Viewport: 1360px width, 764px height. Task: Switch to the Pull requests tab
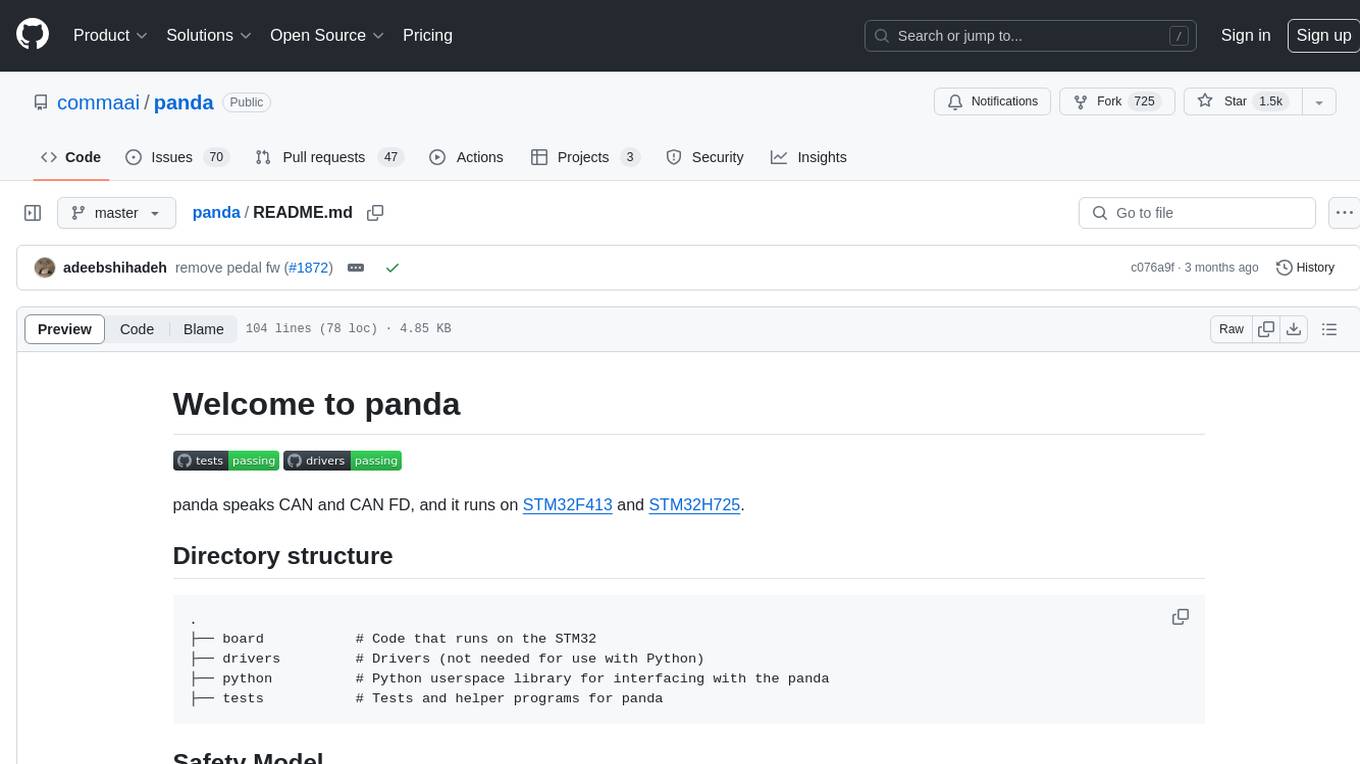click(x=328, y=157)
